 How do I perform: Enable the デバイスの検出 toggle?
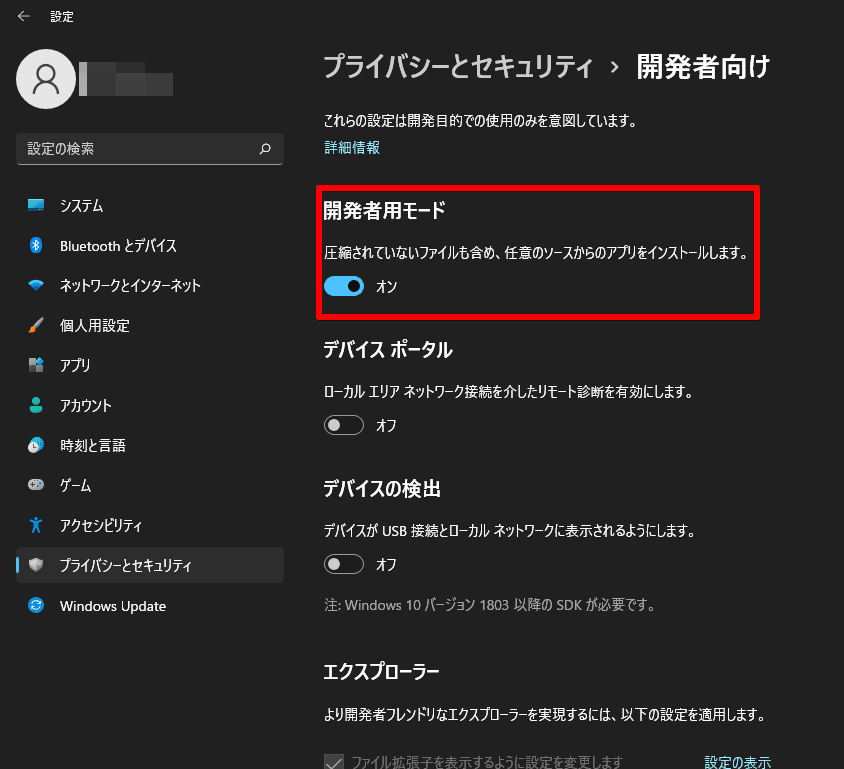344,565
